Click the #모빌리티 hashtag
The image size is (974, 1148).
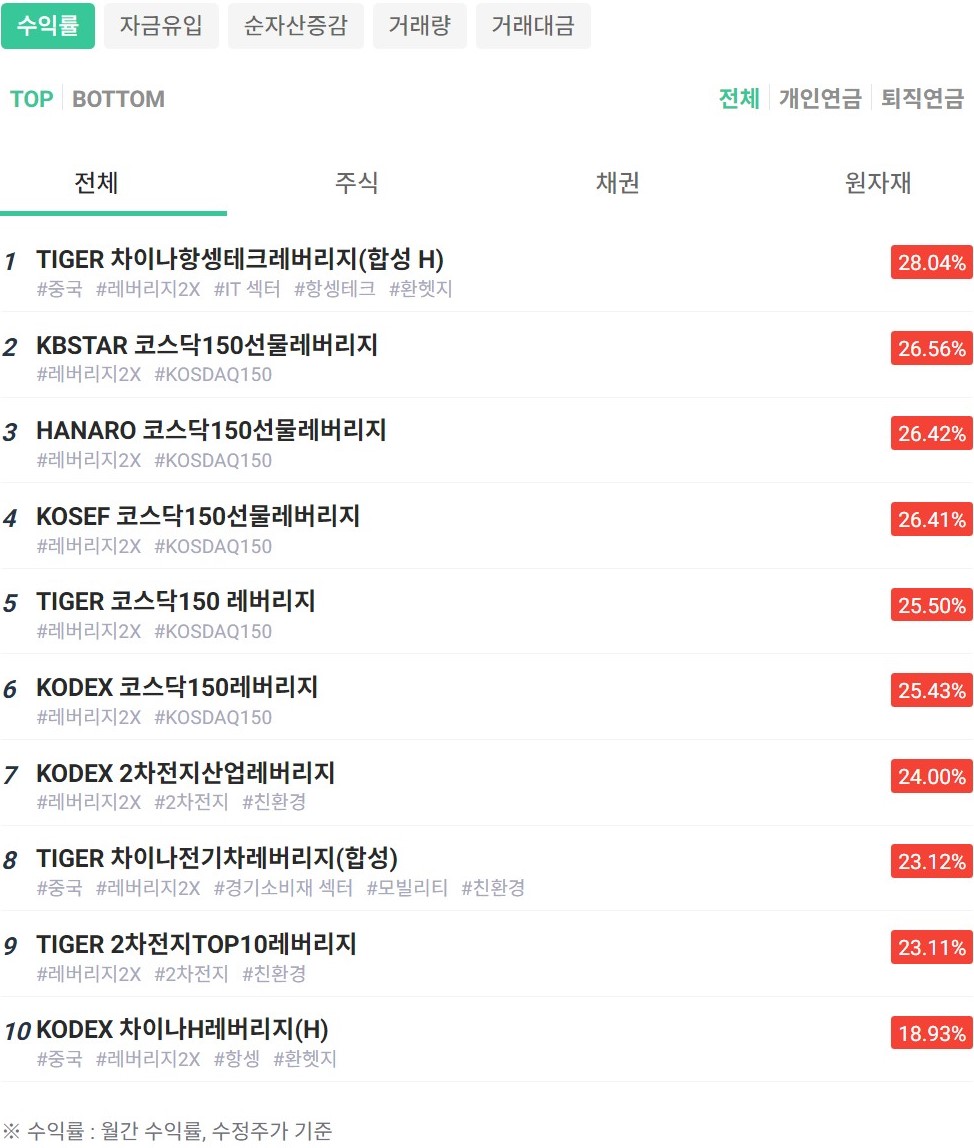(407, 888)
